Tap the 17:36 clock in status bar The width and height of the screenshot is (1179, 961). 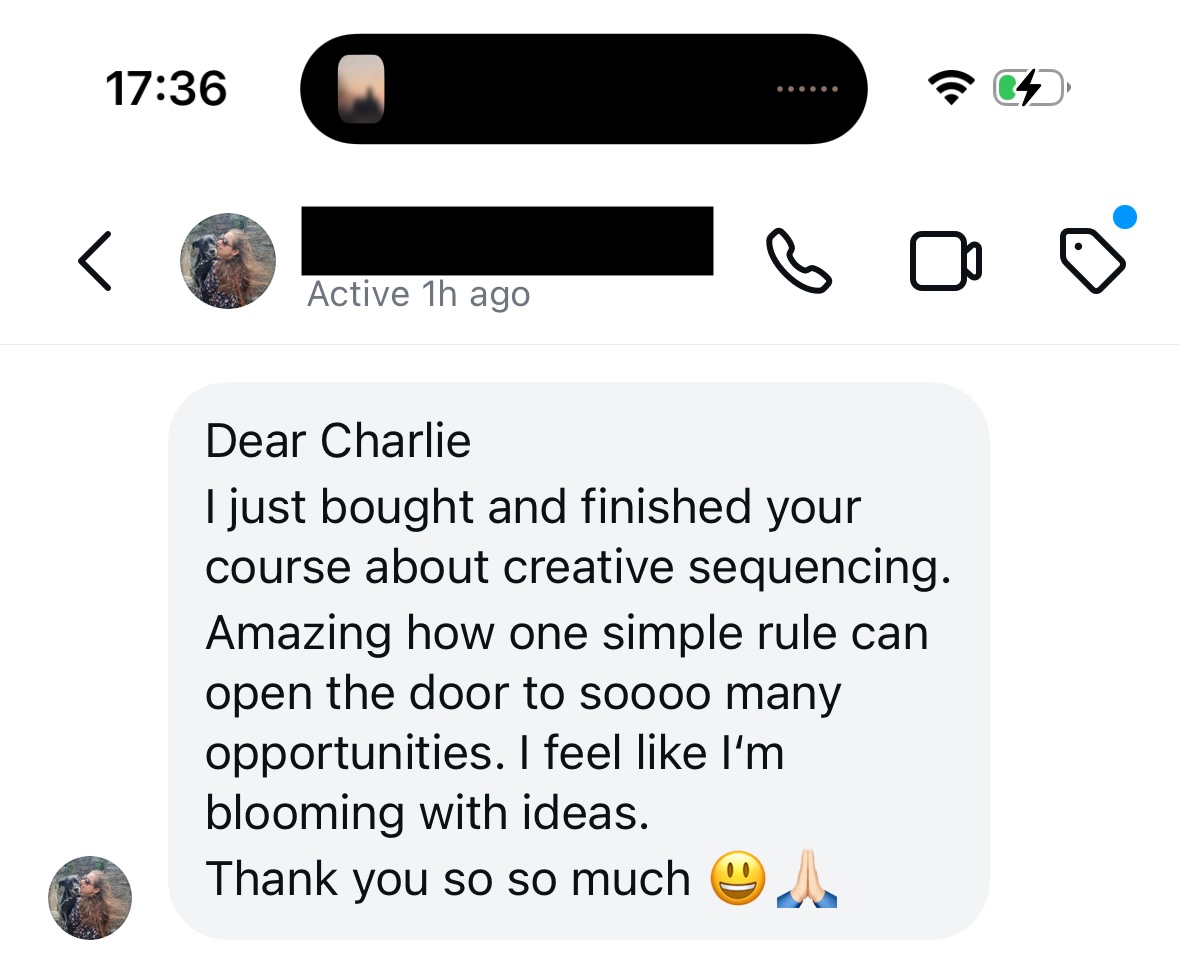tap(166, 89)
